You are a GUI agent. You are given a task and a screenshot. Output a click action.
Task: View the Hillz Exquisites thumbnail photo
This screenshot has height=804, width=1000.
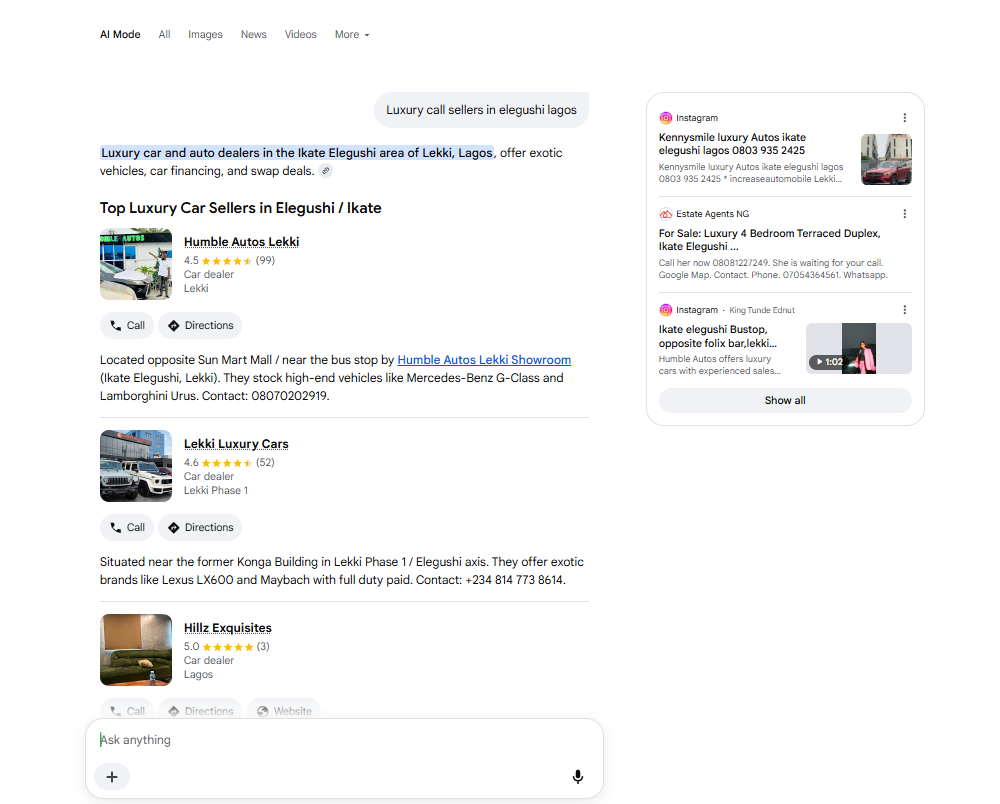click(136, 650)
